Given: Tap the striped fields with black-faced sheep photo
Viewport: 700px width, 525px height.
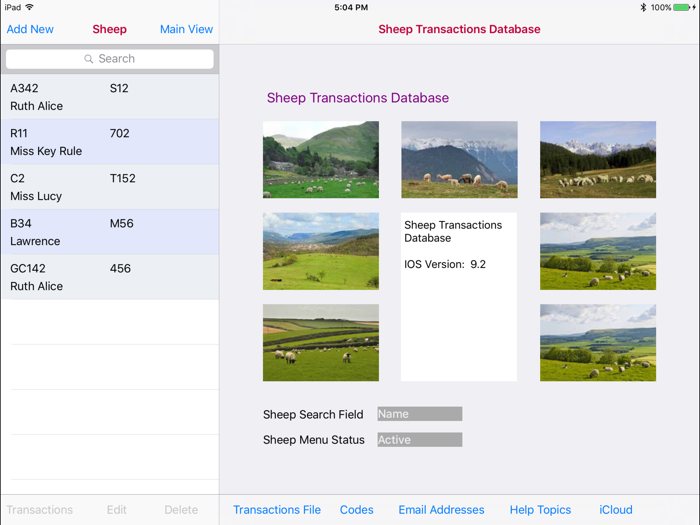Looking at the screenshot, I should pyautogui.click(x=321, y=343).
